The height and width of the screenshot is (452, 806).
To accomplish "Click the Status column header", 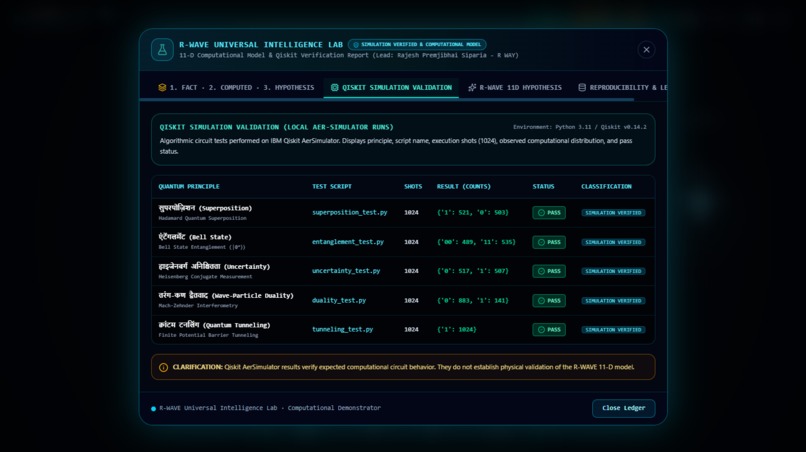I will tap(543, 187).
